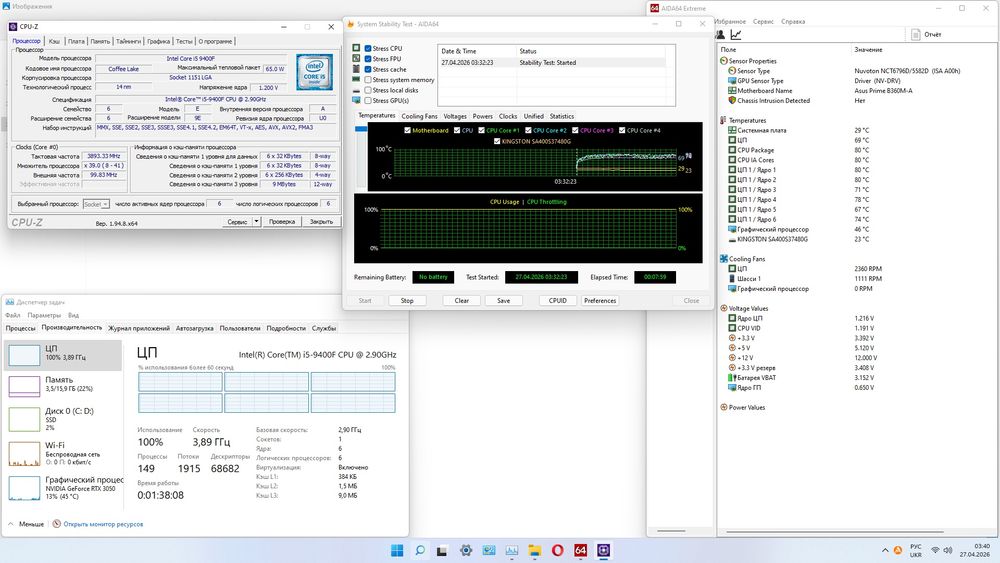Uncheck the Stress FPU checkbox

tap(368, 59)
